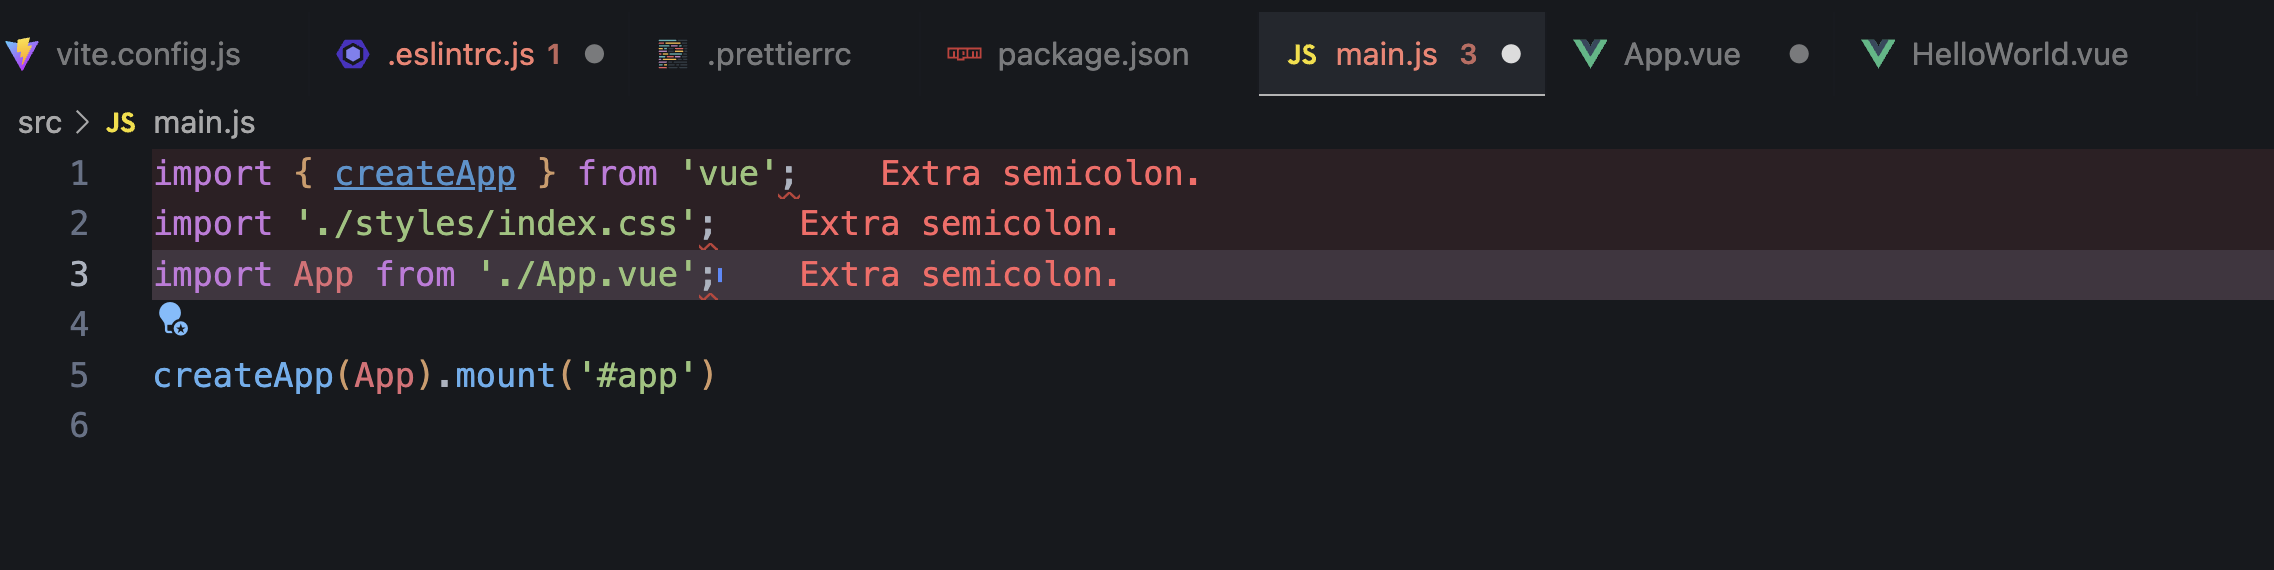
Task: Click the unsaved dot on .eslintrc.js tab
Action: tap(594, 54)
